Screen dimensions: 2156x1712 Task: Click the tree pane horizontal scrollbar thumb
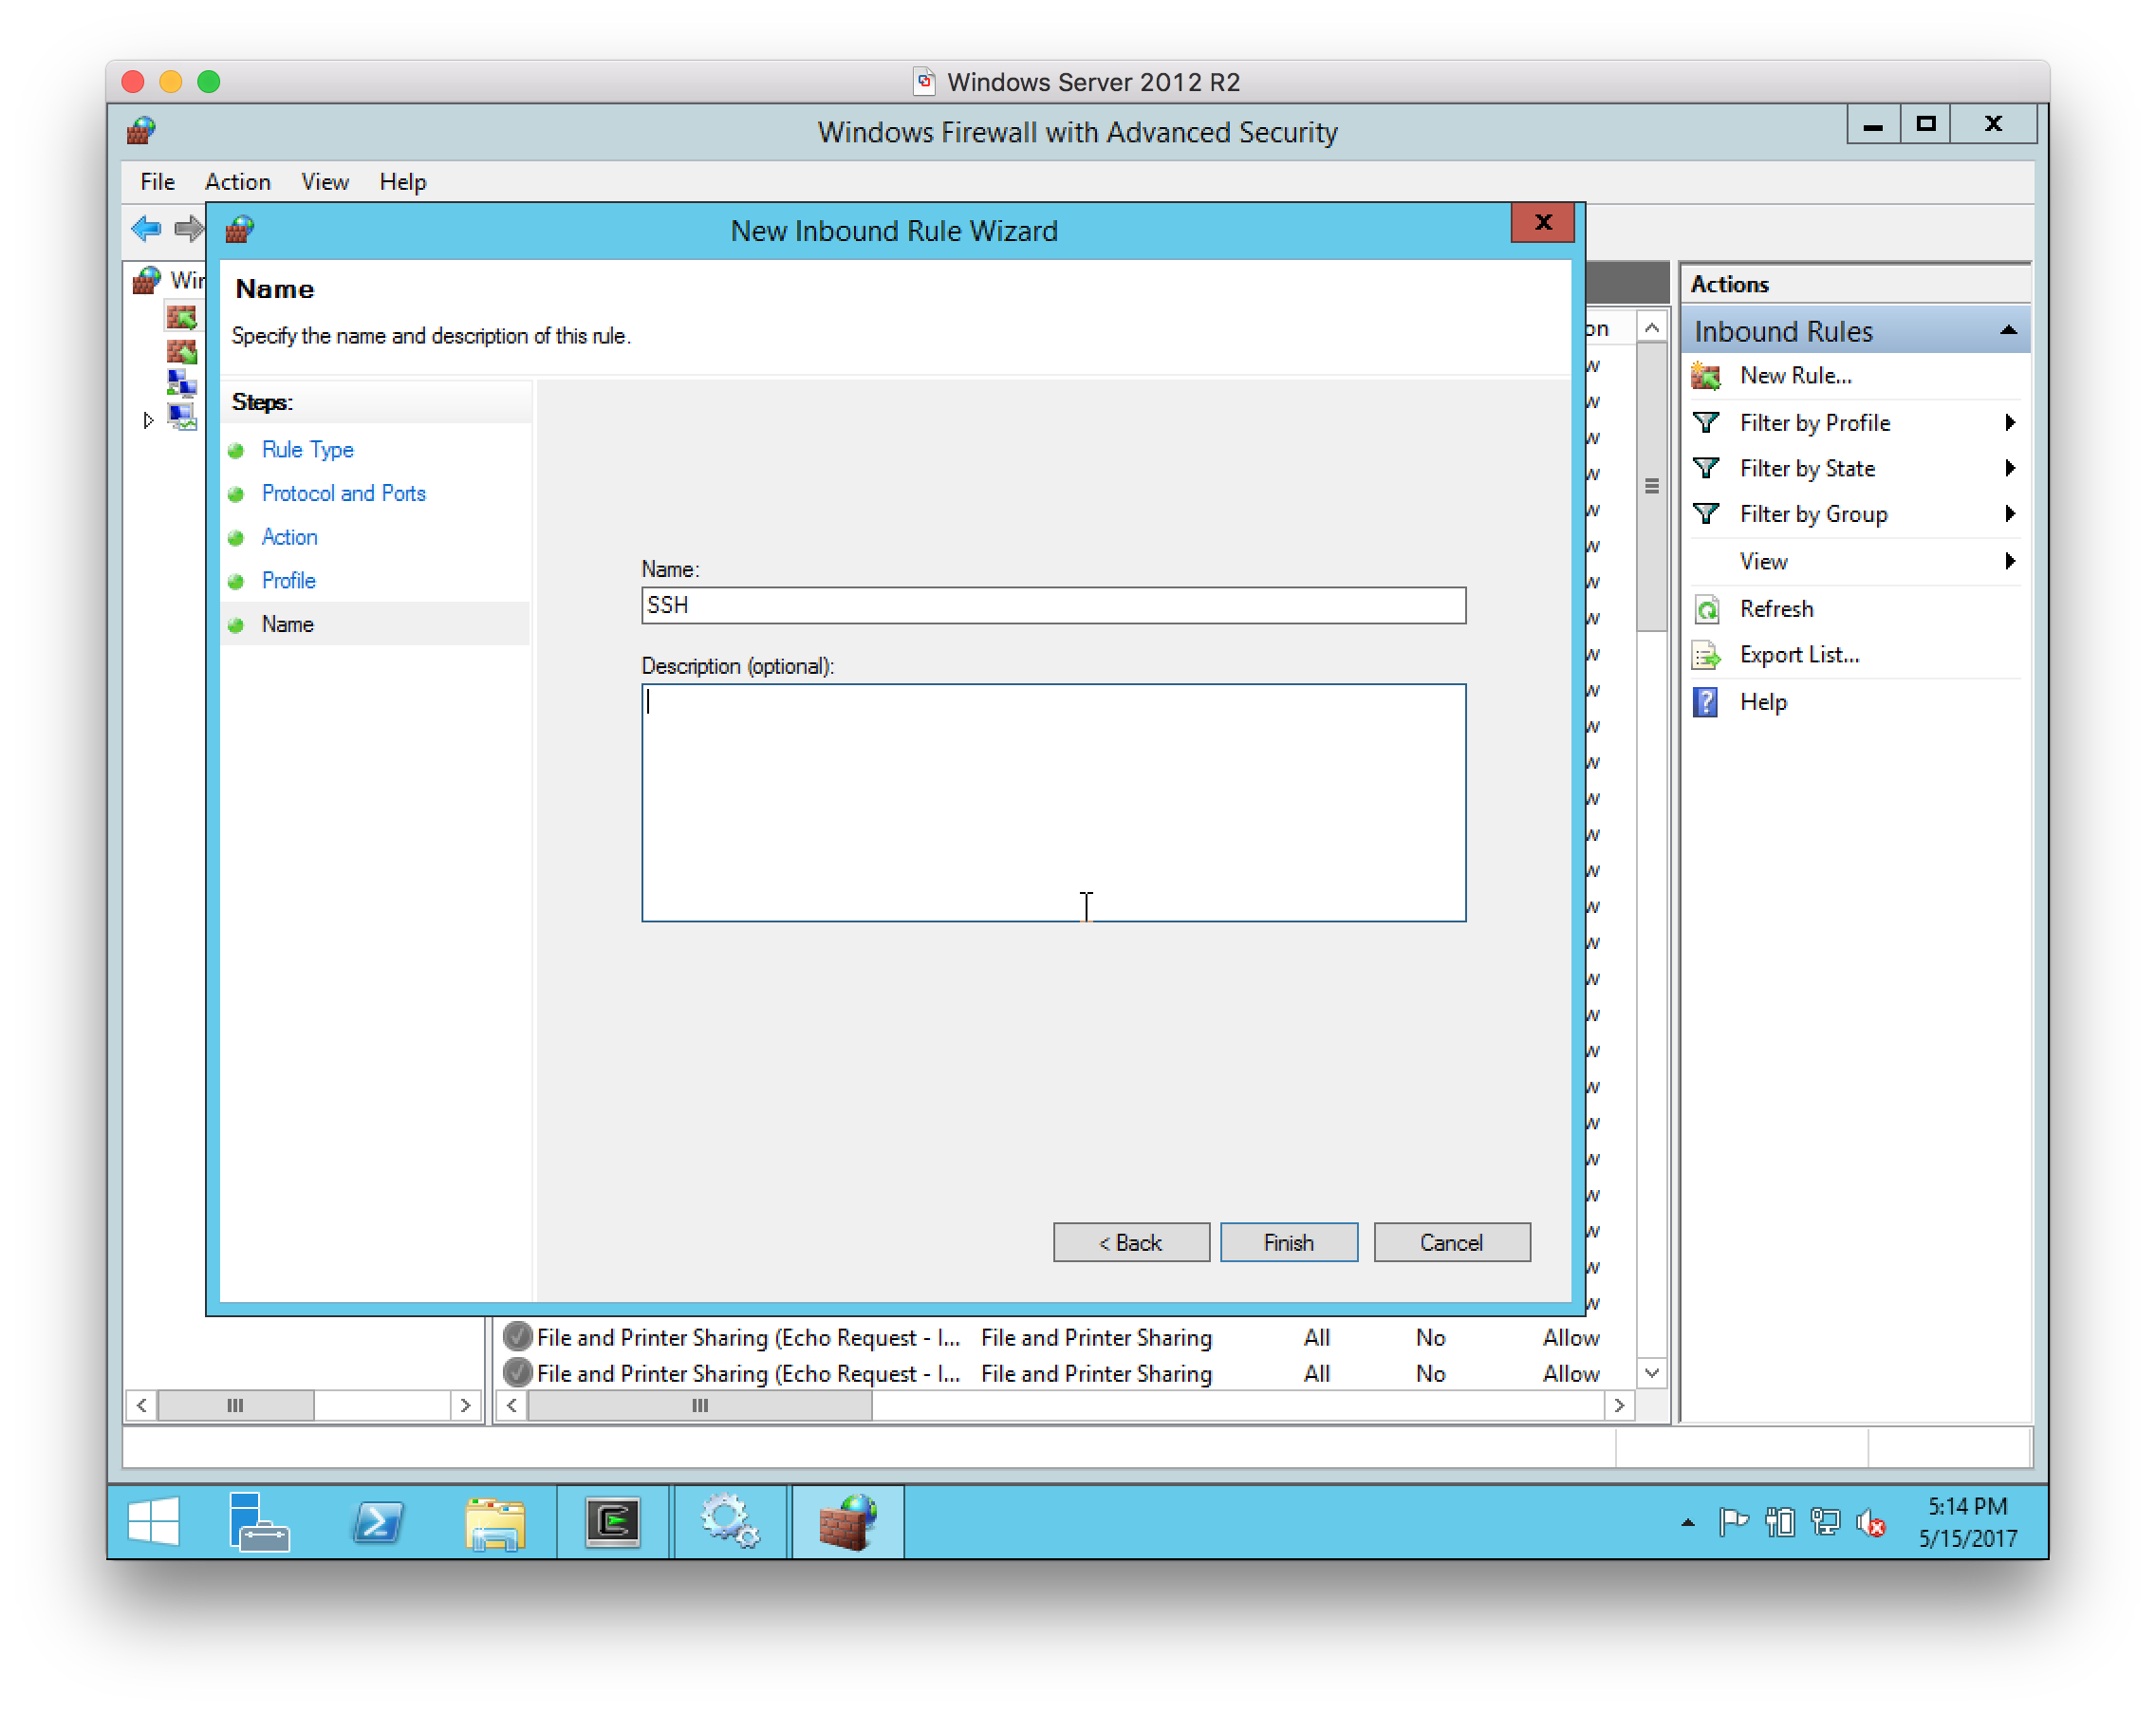pos(236,1406)
